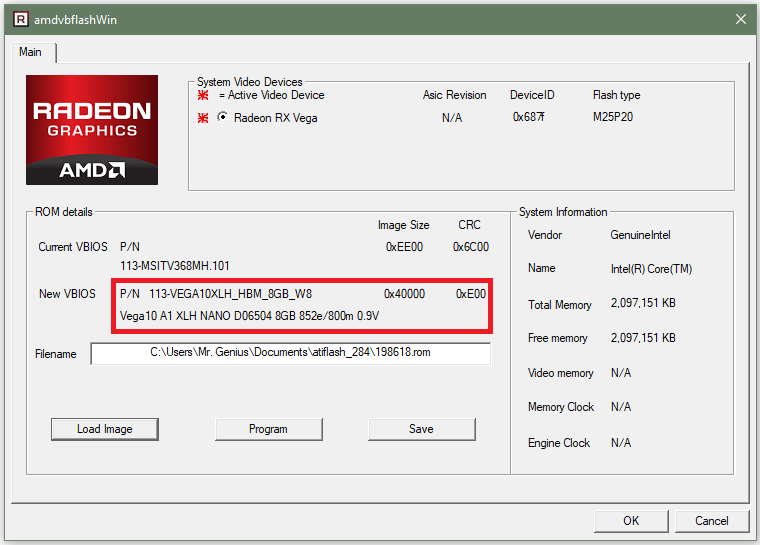760x545 pixels.
Task: Click the Image Size column label
Action: (403, 225)
